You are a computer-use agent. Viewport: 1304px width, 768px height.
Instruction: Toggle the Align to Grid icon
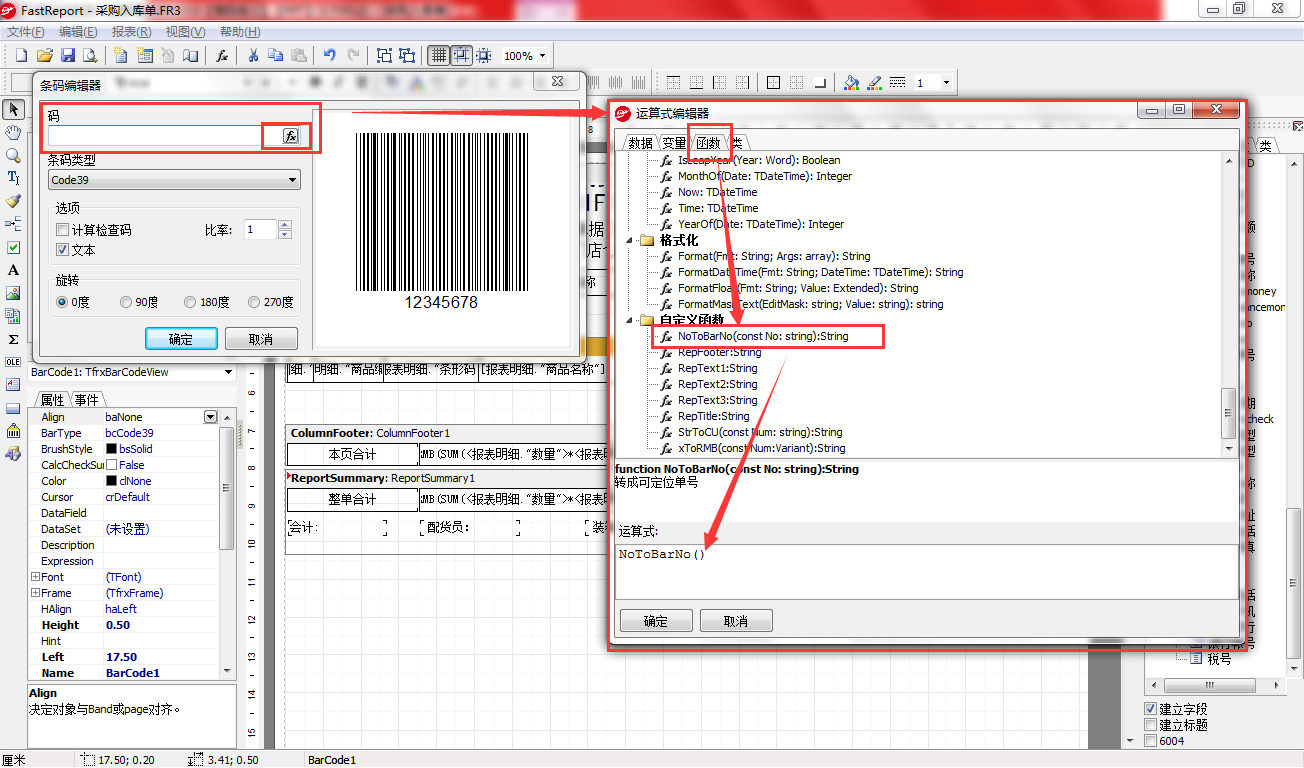point(461,56)
